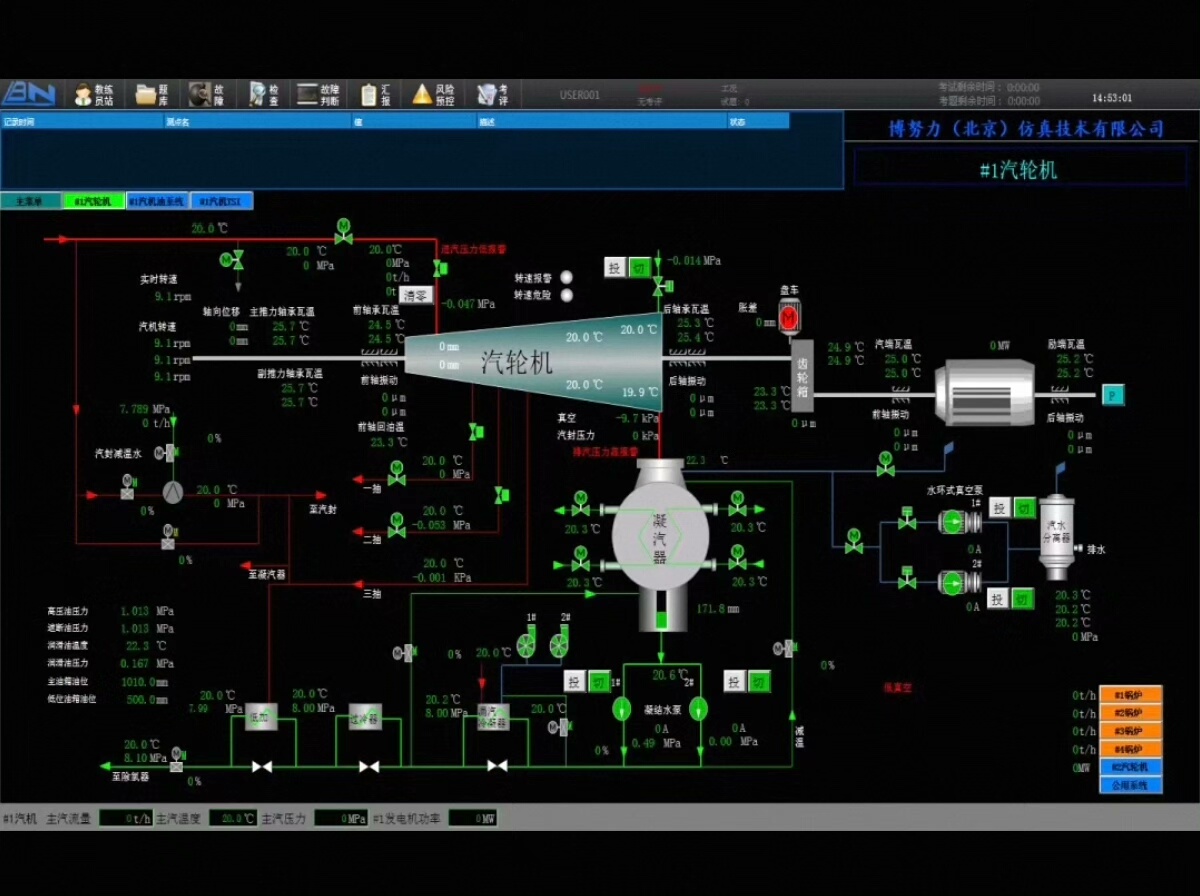
Task: Open the 题库 question bank folder icon
Action: (152, 95)
